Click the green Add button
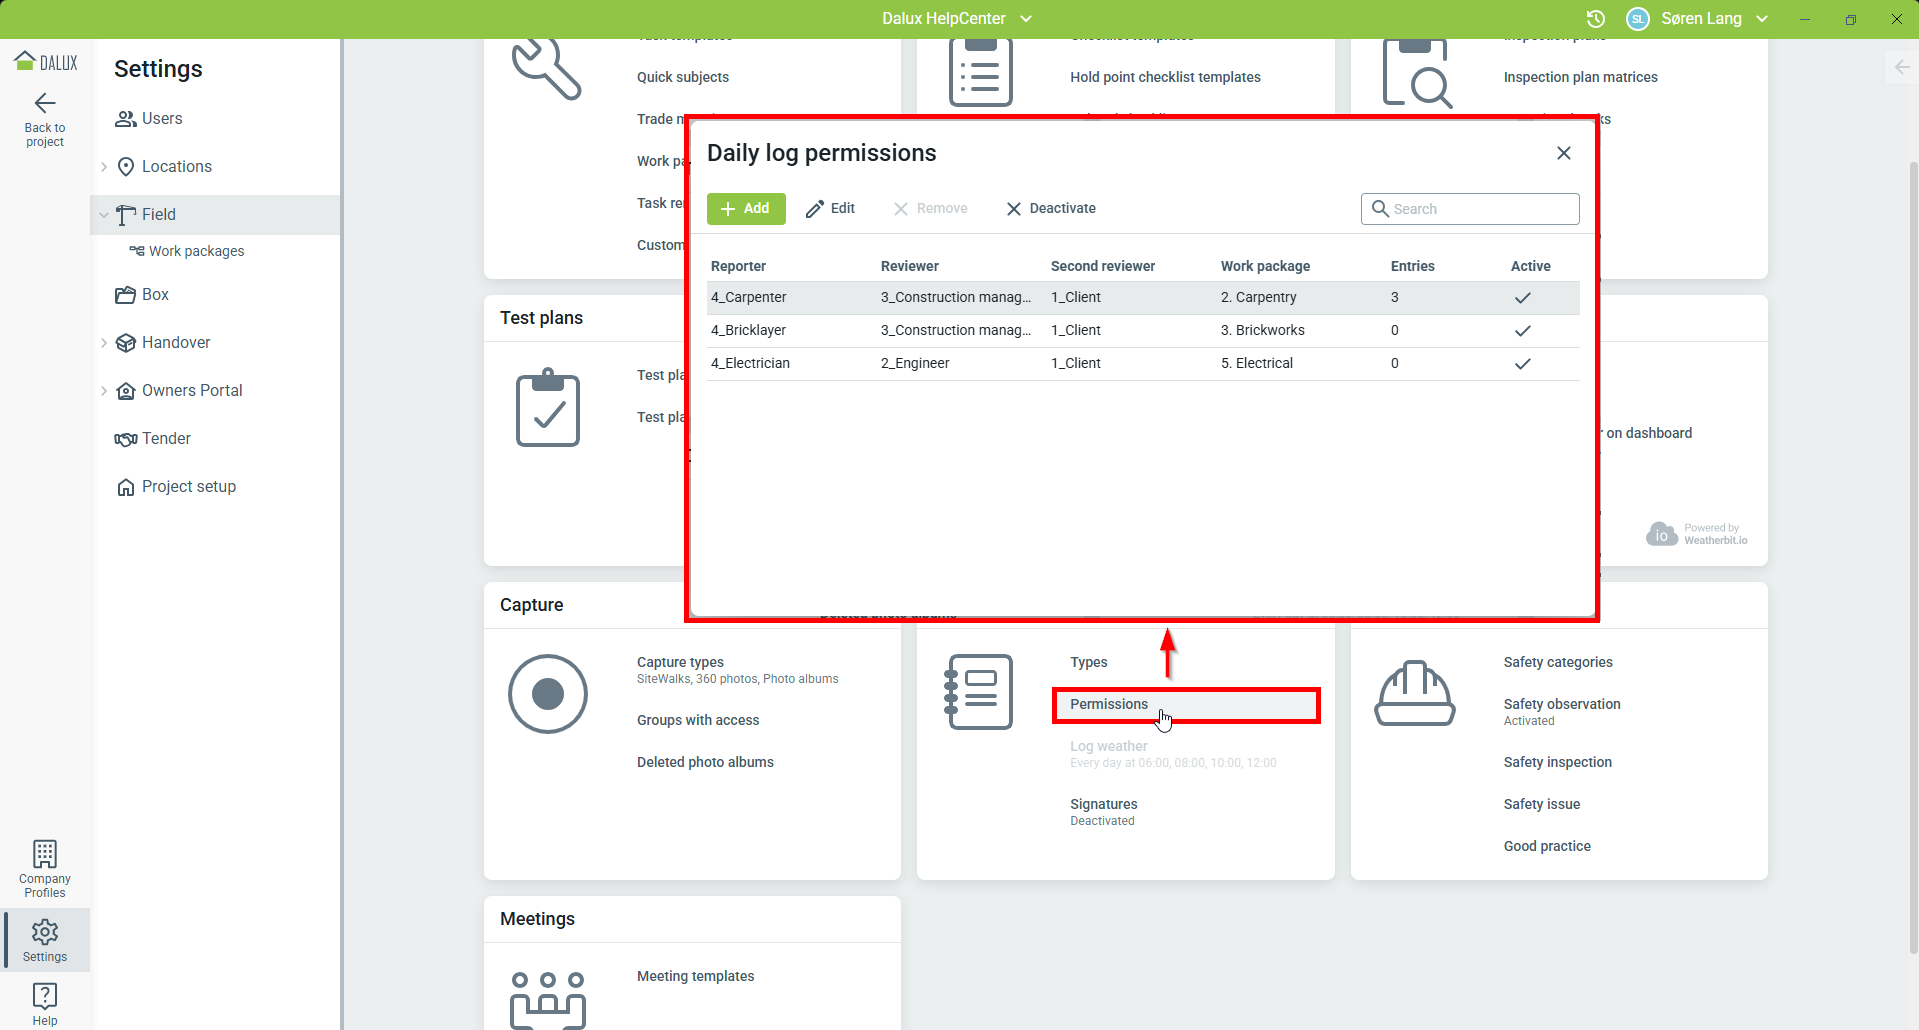This screenshot has height=1030, width=1919. point(746,209)
